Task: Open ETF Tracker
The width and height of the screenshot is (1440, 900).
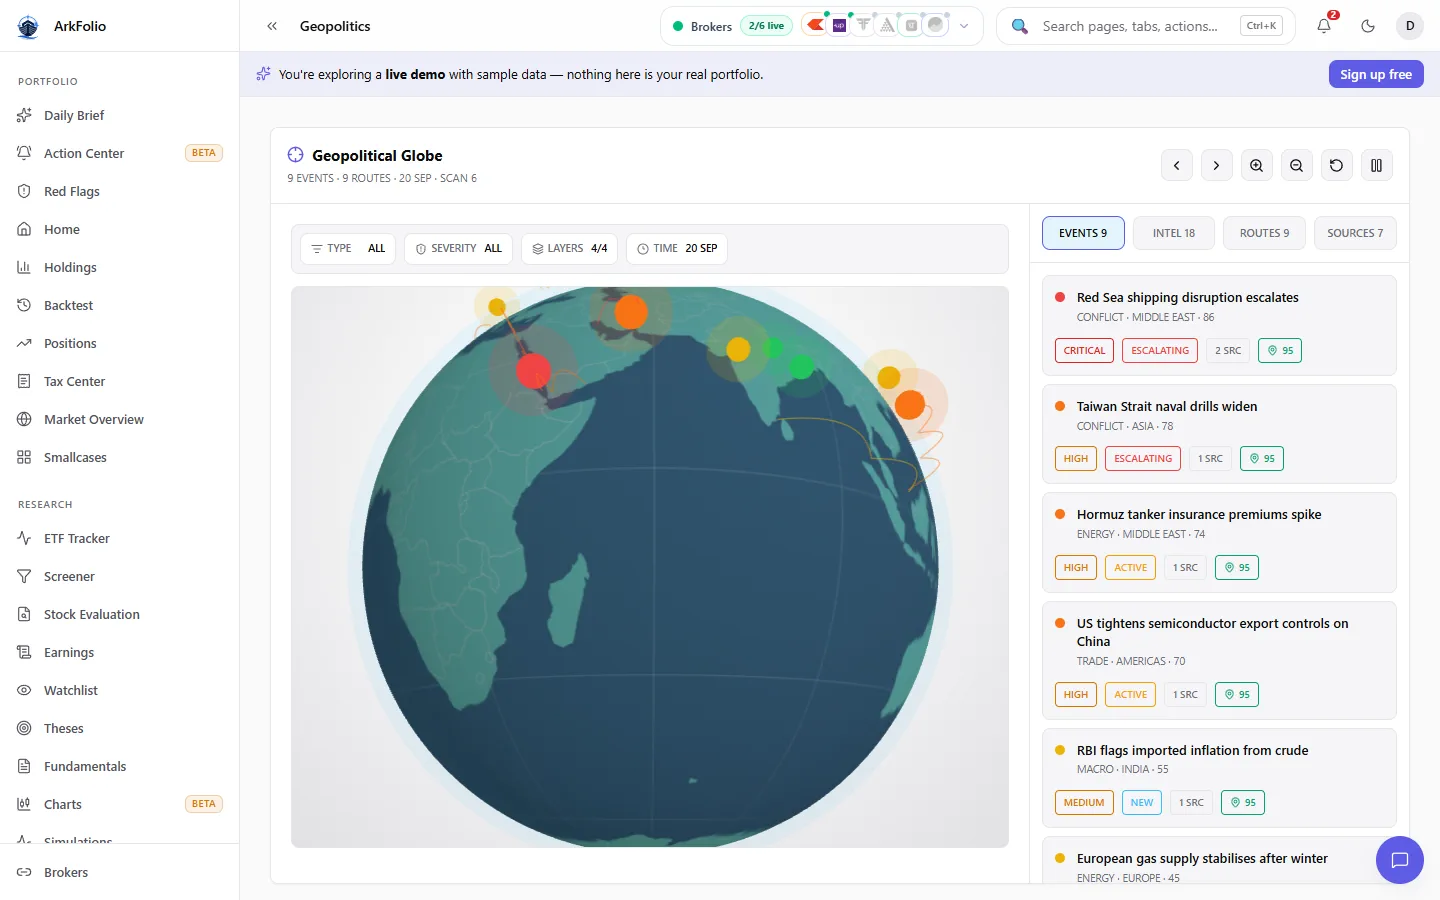Action: click(120, 538)
